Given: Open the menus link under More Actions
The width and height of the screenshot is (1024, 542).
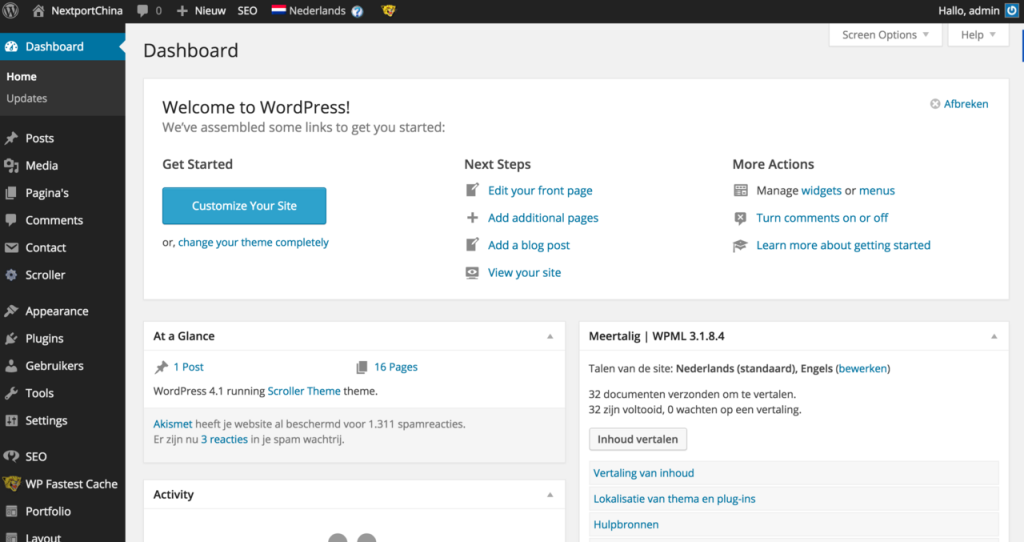Looking at the screenshot, I should point(876,191).
